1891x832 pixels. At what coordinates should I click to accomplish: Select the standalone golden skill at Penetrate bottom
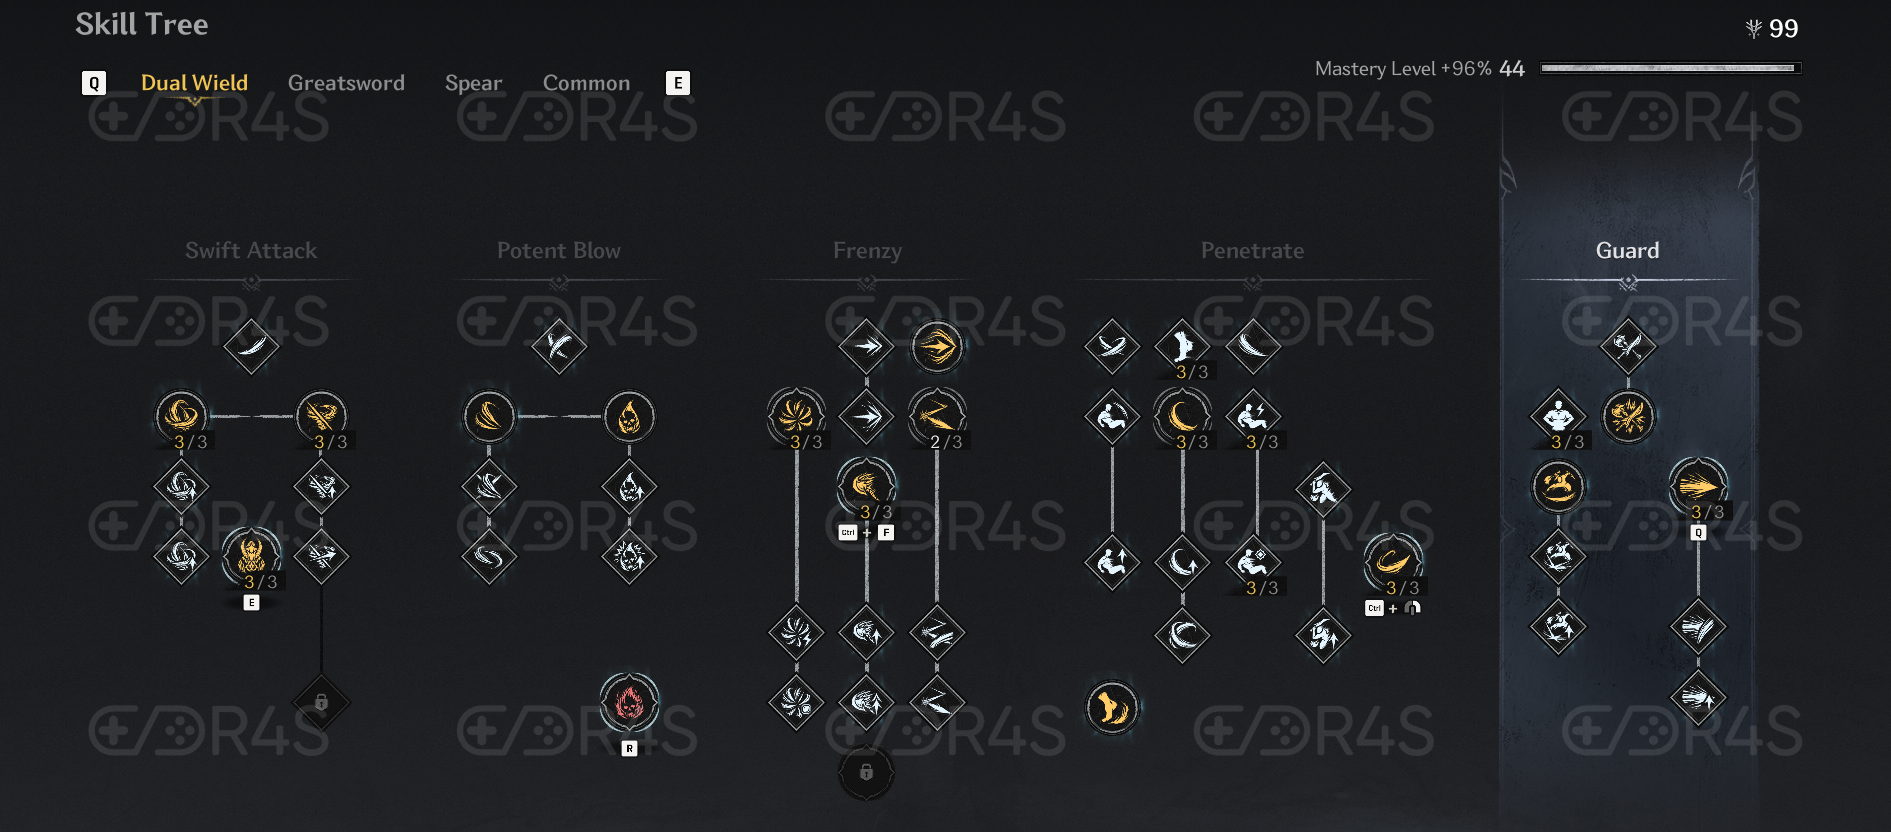click(1112, 708)
